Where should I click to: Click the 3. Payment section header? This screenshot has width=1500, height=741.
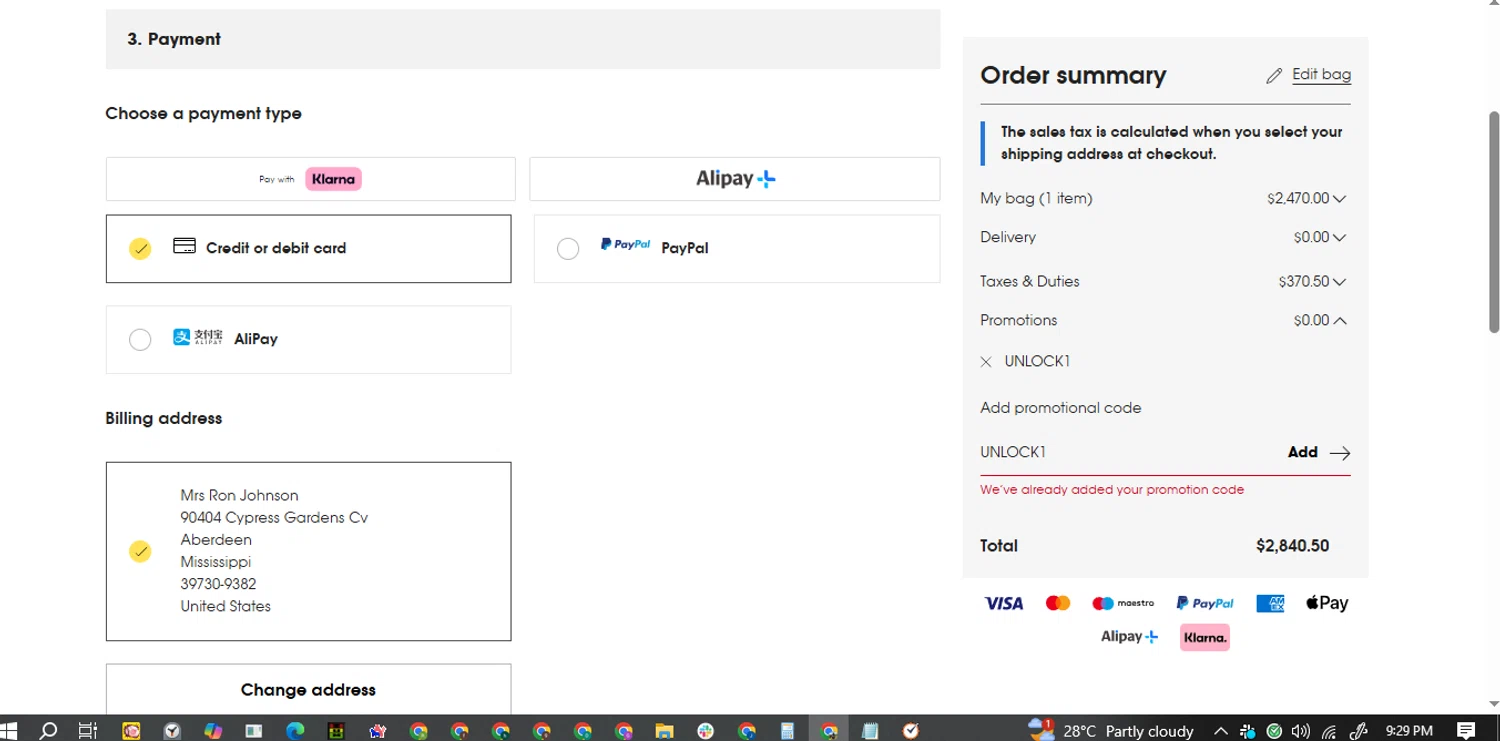pyautogui.click(x=523, y=39)
